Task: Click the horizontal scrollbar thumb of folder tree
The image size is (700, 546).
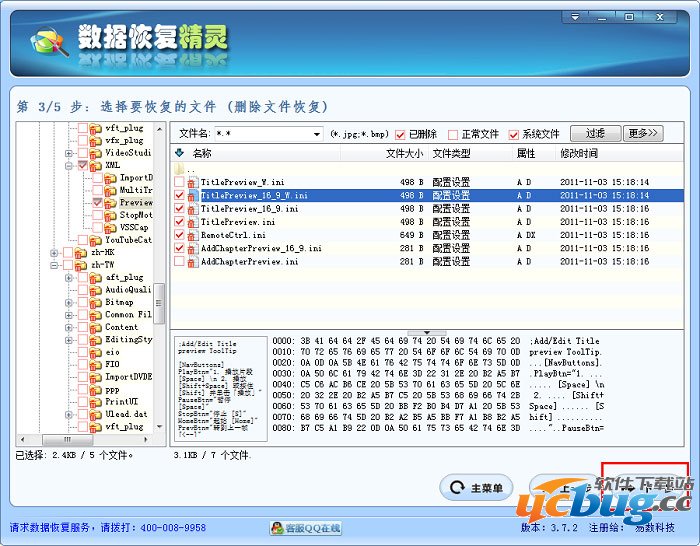Action: pyautogui.click(x=67, y=440)
